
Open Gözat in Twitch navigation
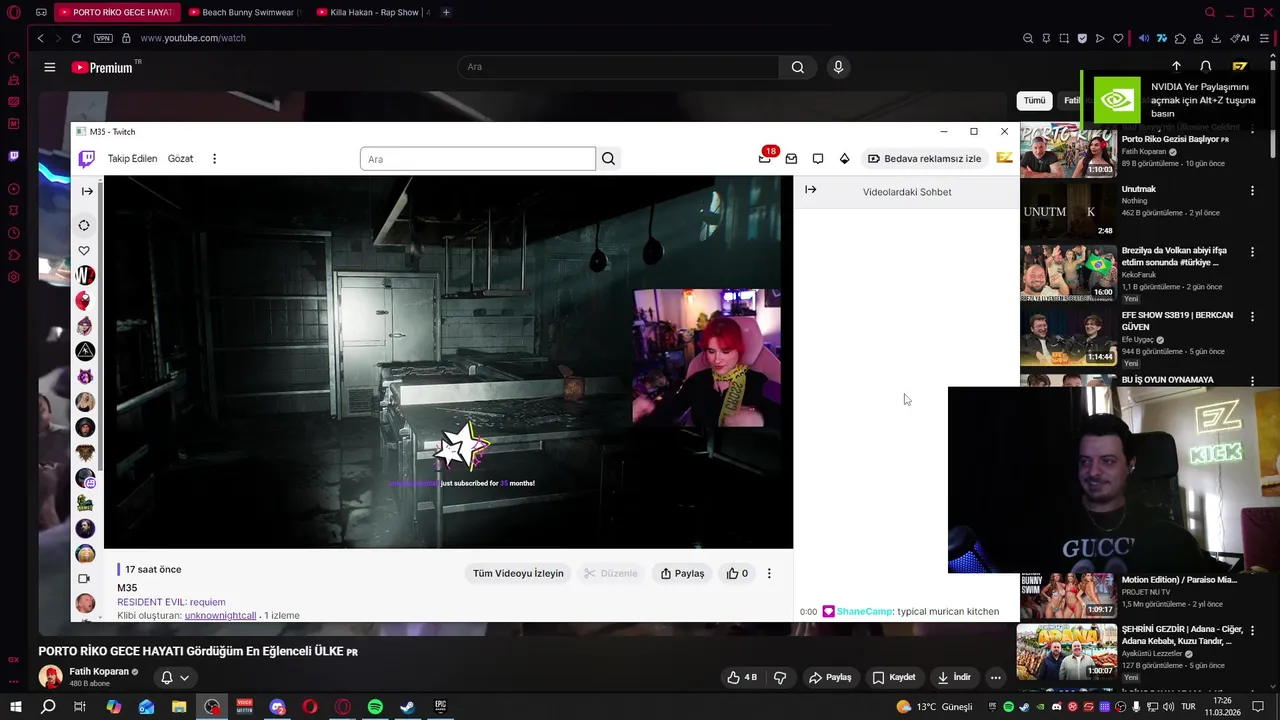coord(180,158)
